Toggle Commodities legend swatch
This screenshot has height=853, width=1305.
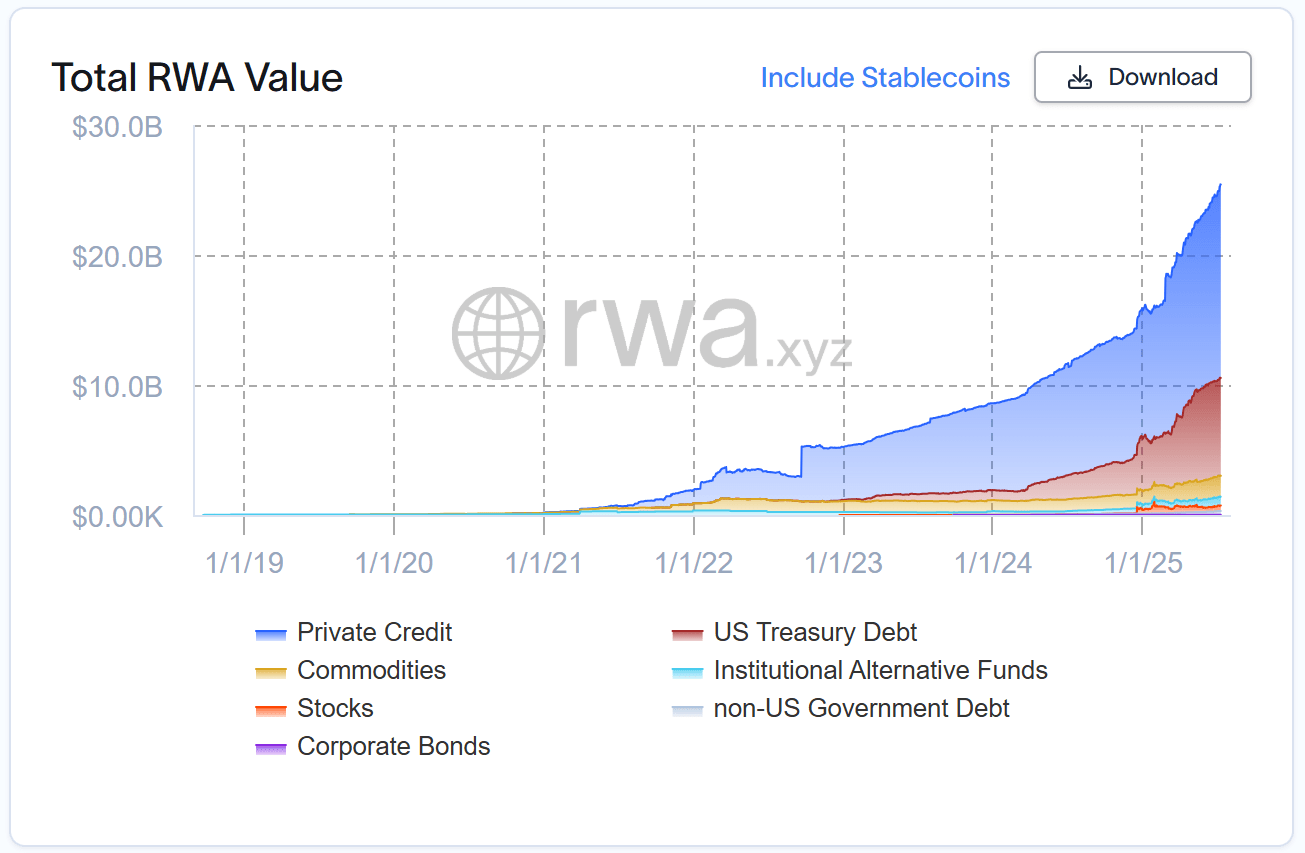point(272,671)
